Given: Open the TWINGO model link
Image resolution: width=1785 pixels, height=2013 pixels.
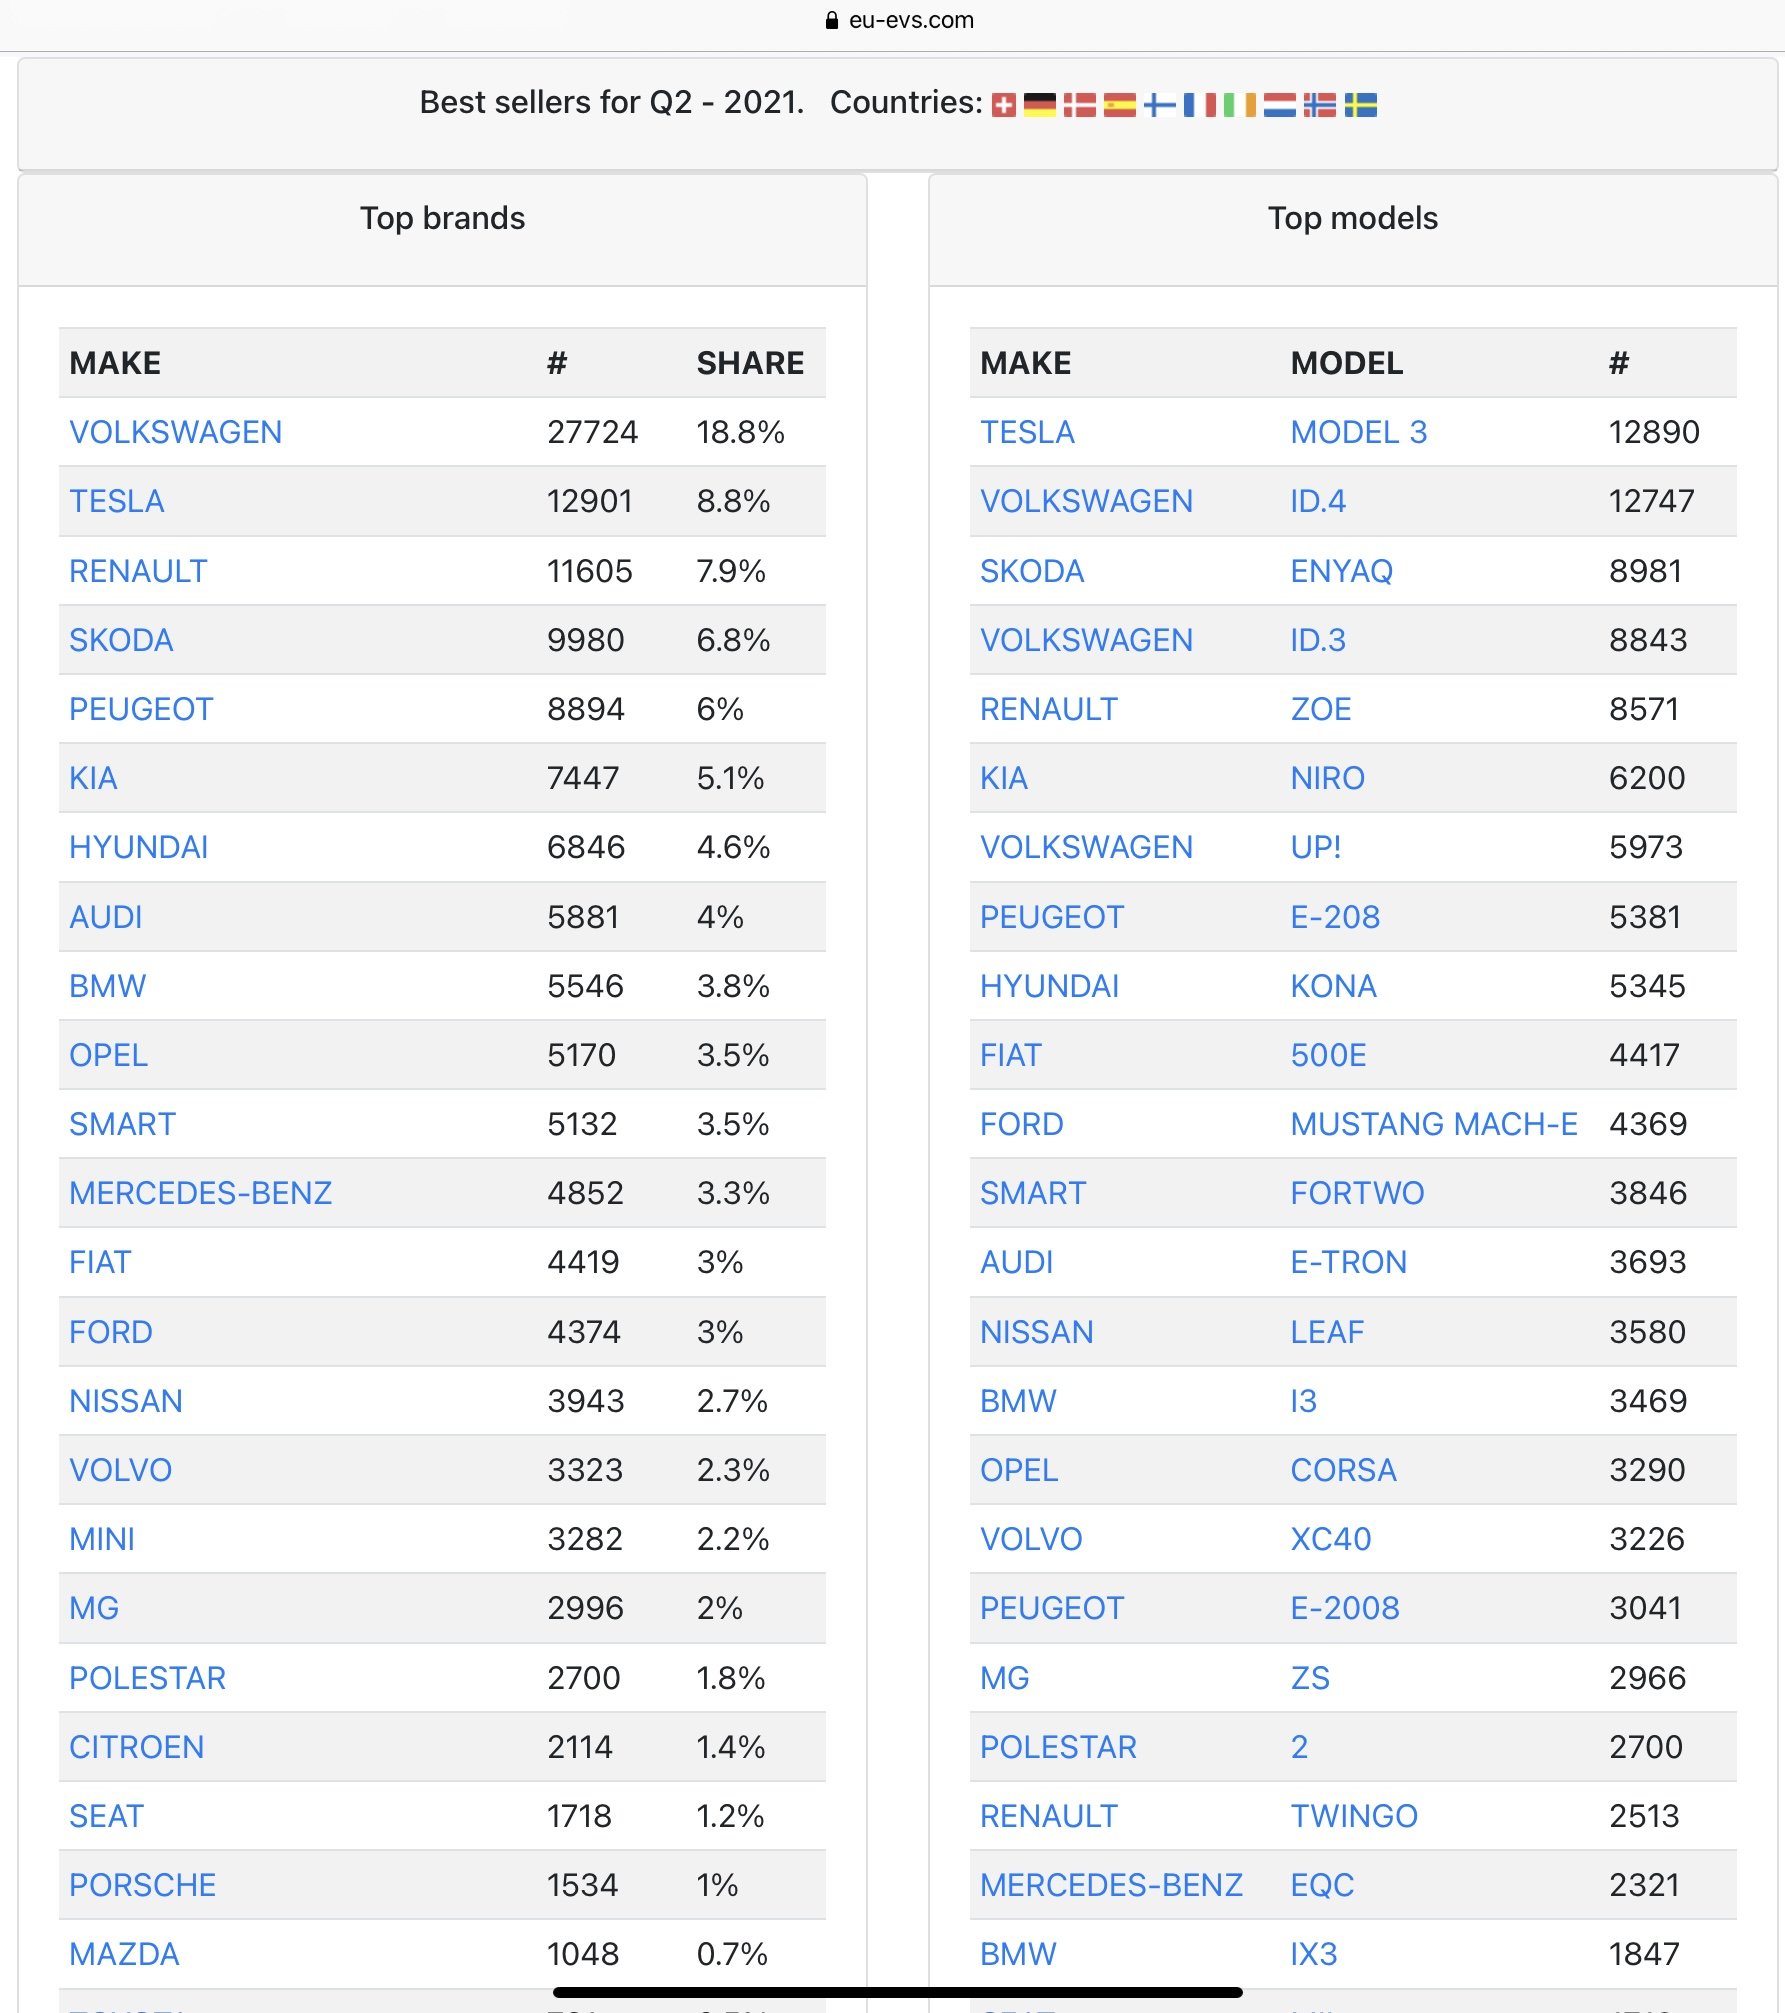Looking at the screenshot, I should coord(1353,1816).
